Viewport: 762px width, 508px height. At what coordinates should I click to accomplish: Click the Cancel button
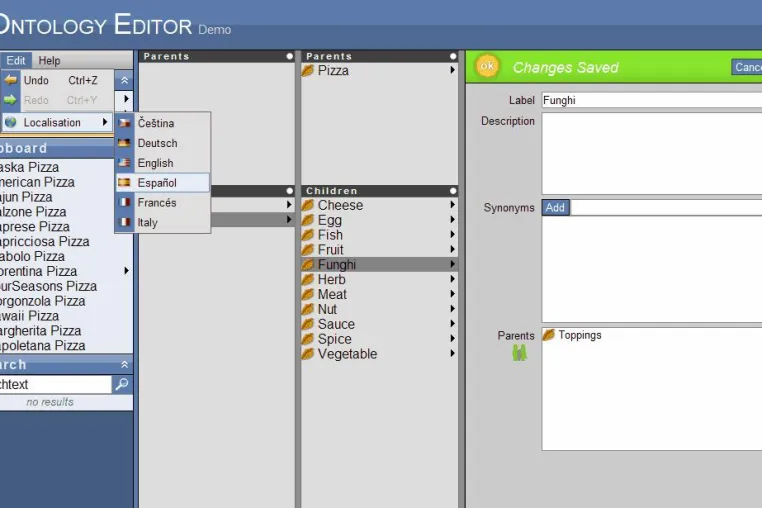(x=747, y=67)
